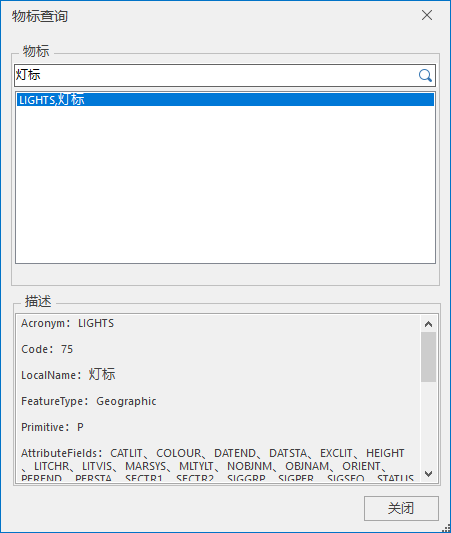Select the LIGHTS,灯标 list entry
Viewport: 451px width, 533px height.
tap(225, 100)
